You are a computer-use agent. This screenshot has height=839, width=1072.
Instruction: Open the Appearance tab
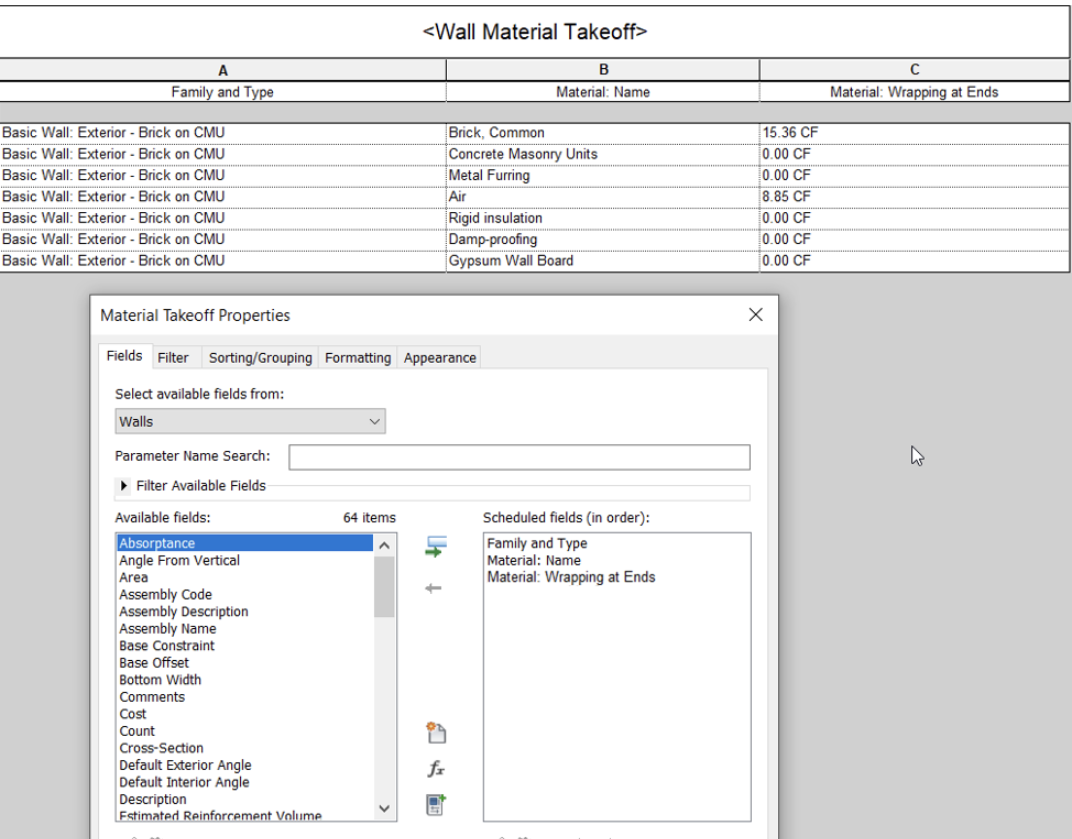click(439, 357)
